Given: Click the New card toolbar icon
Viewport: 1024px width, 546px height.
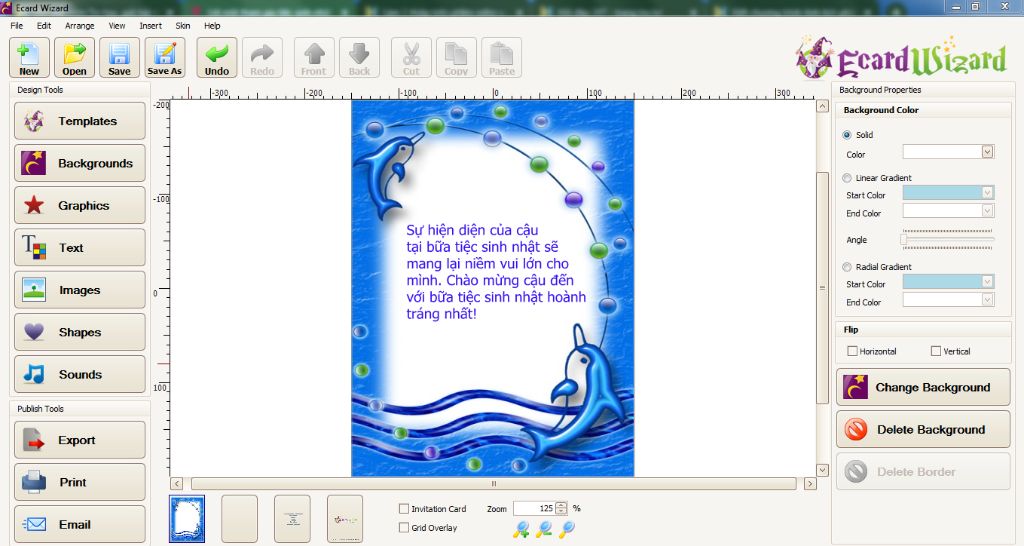Looking at the screenshot, I should pyautogui.click(x=29, y=57).
